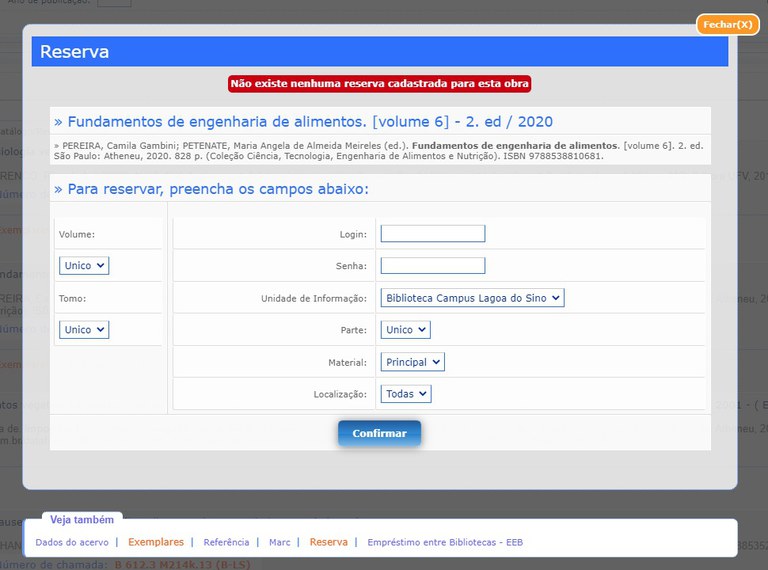Open the Marc link

click(280, 542)
